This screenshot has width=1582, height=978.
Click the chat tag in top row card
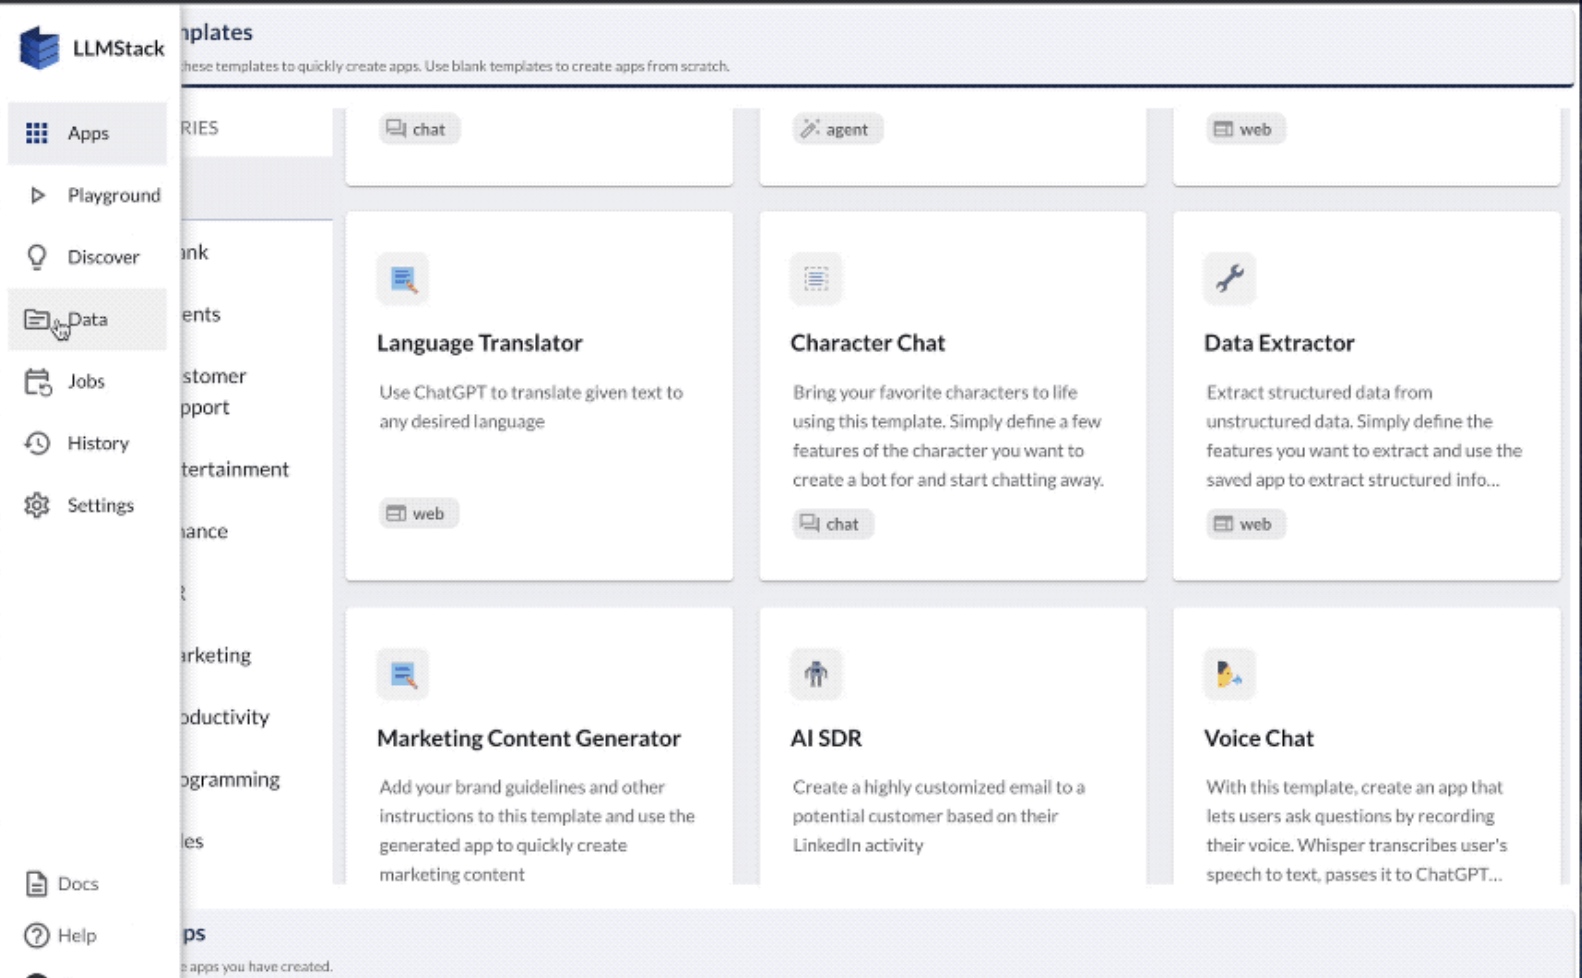(x=419, y=129)
